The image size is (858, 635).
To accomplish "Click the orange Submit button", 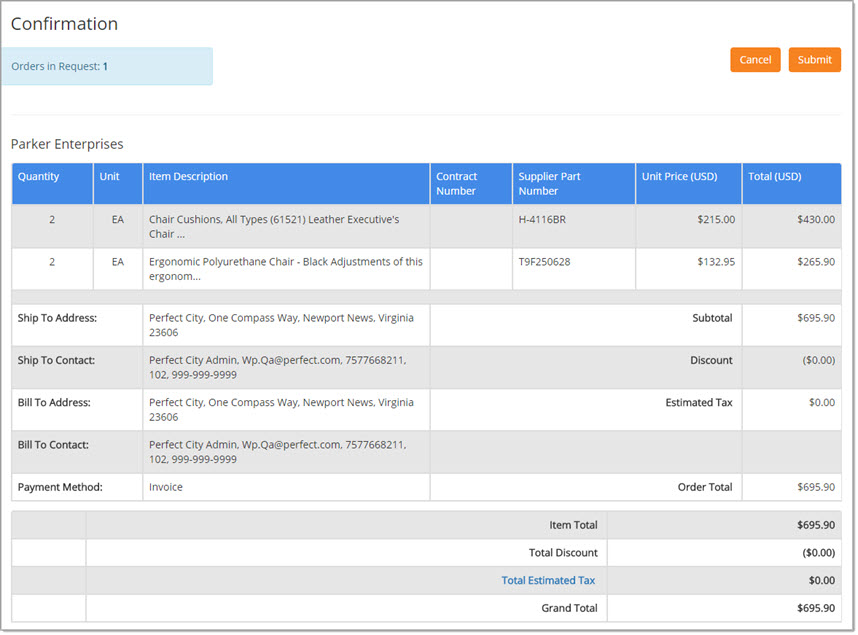I will tap(814, 60).
